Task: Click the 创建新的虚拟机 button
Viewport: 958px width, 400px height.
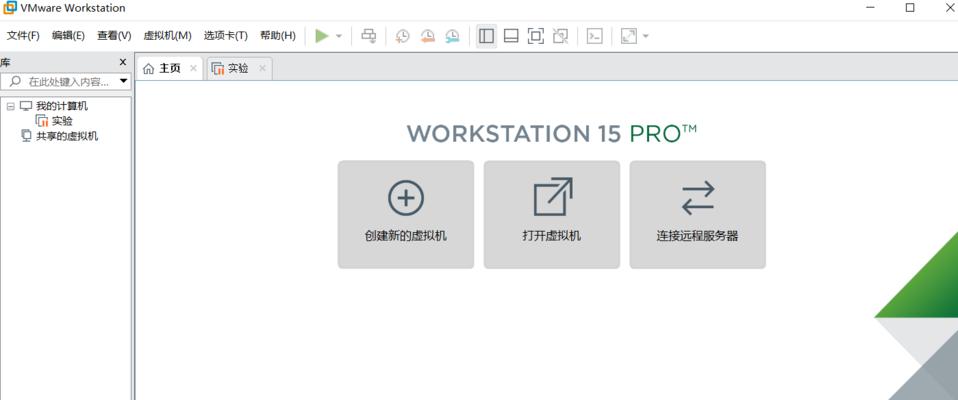Action: point(406,214)
